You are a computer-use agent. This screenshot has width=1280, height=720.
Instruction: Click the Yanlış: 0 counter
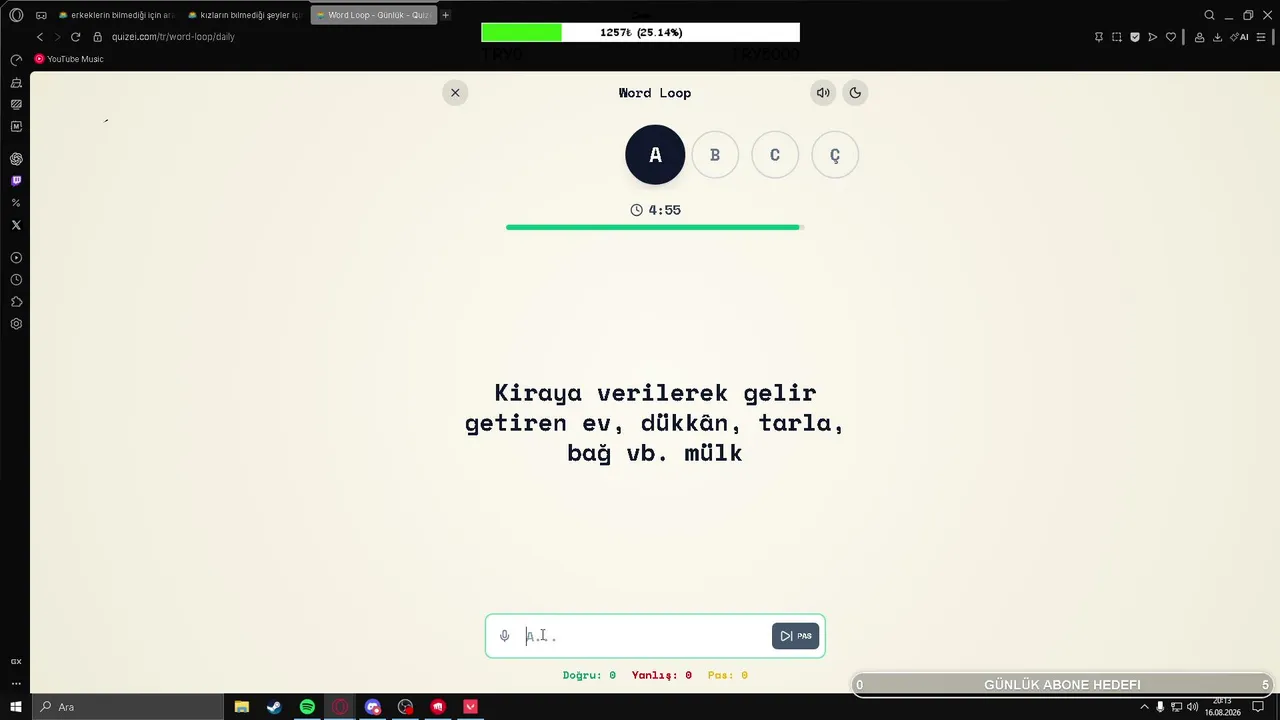coord(662,675)
